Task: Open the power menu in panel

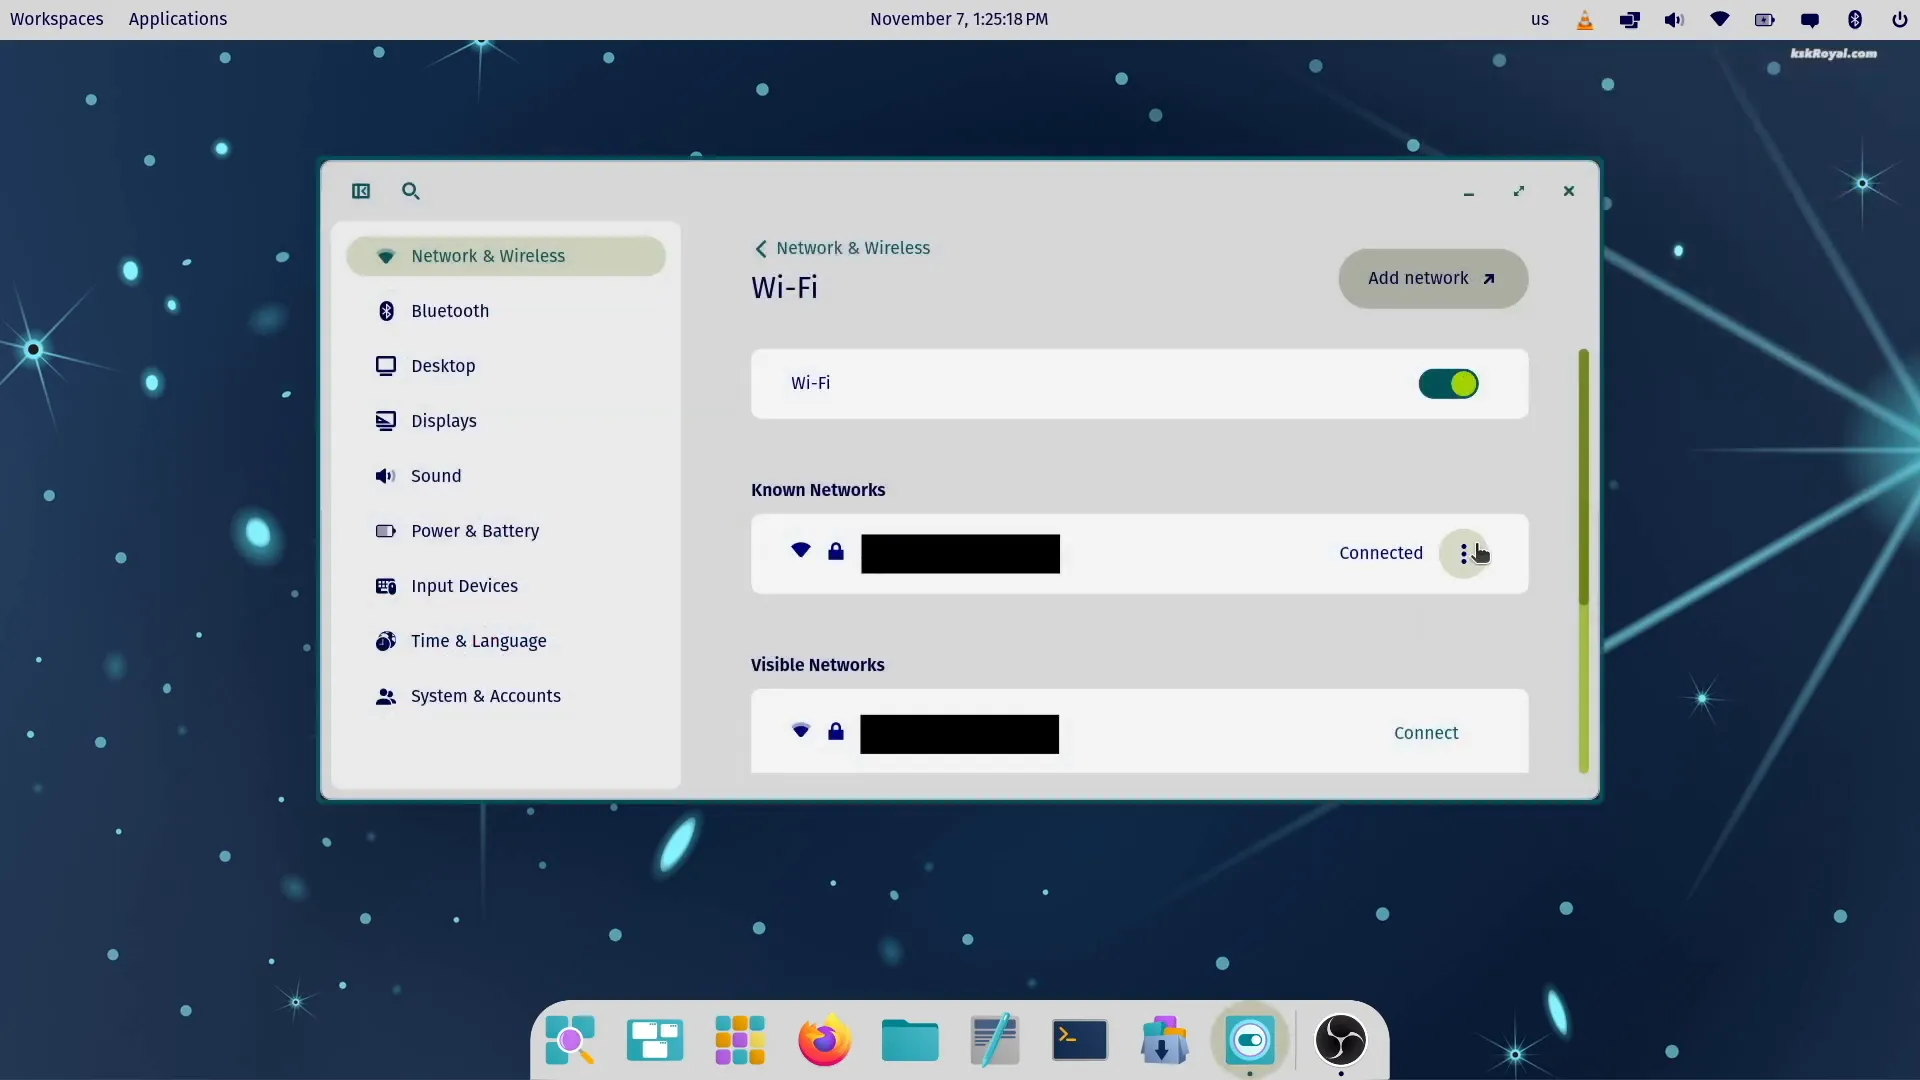Action: (1900, 20)
